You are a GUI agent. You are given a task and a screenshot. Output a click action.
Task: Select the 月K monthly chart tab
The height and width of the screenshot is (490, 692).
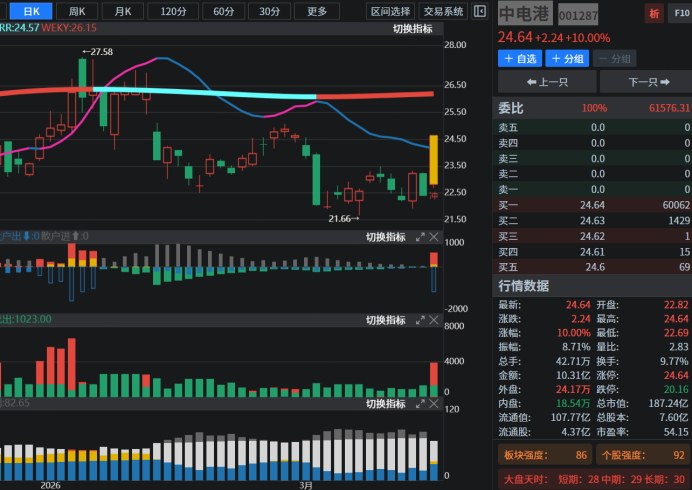click(x=122, y=11)
